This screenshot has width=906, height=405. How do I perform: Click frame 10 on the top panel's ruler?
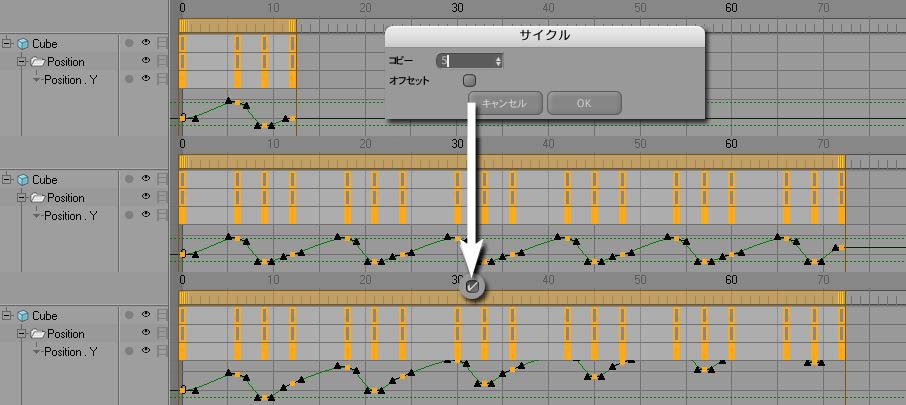273,8
